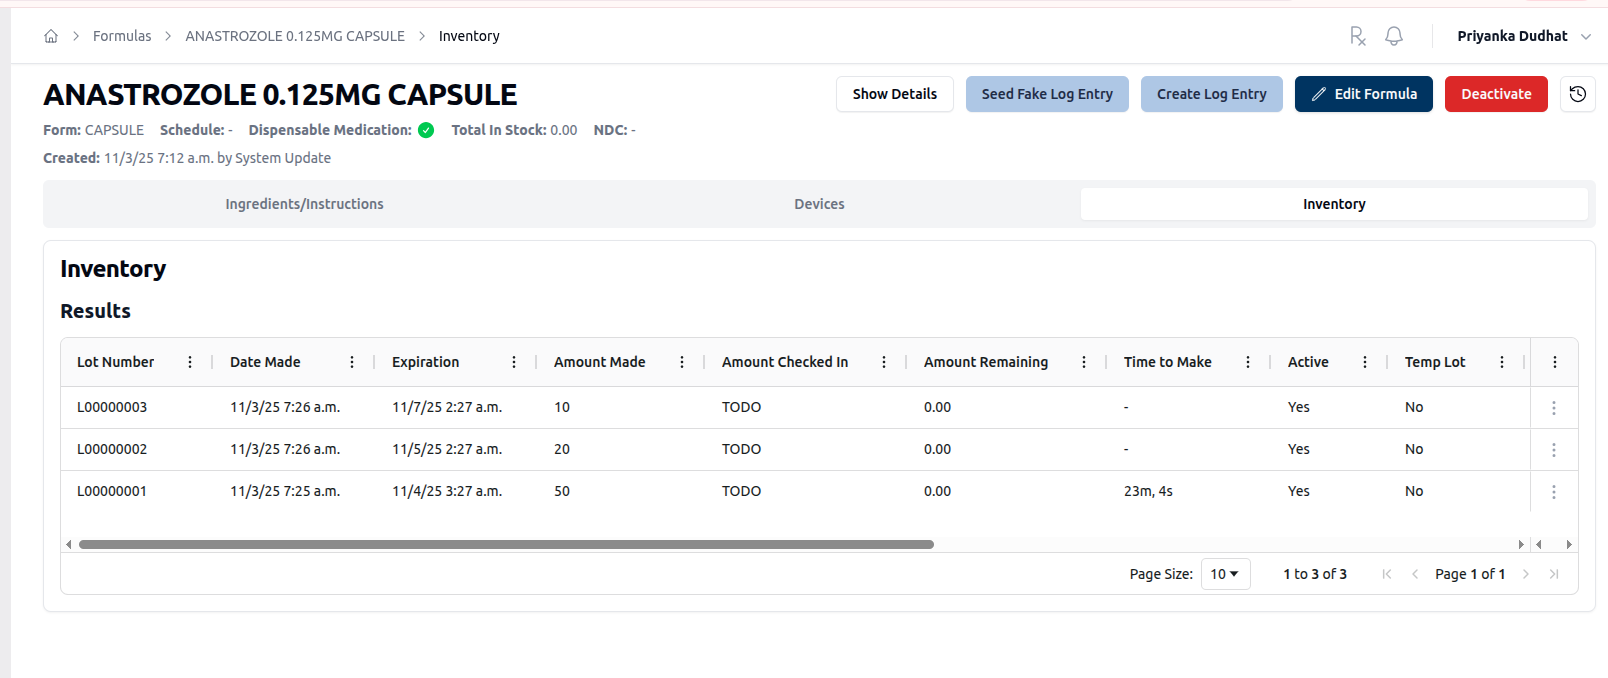Click the home icon in breadcrumb
This screenshot has width=1608, height=678.
click(51, 36)
